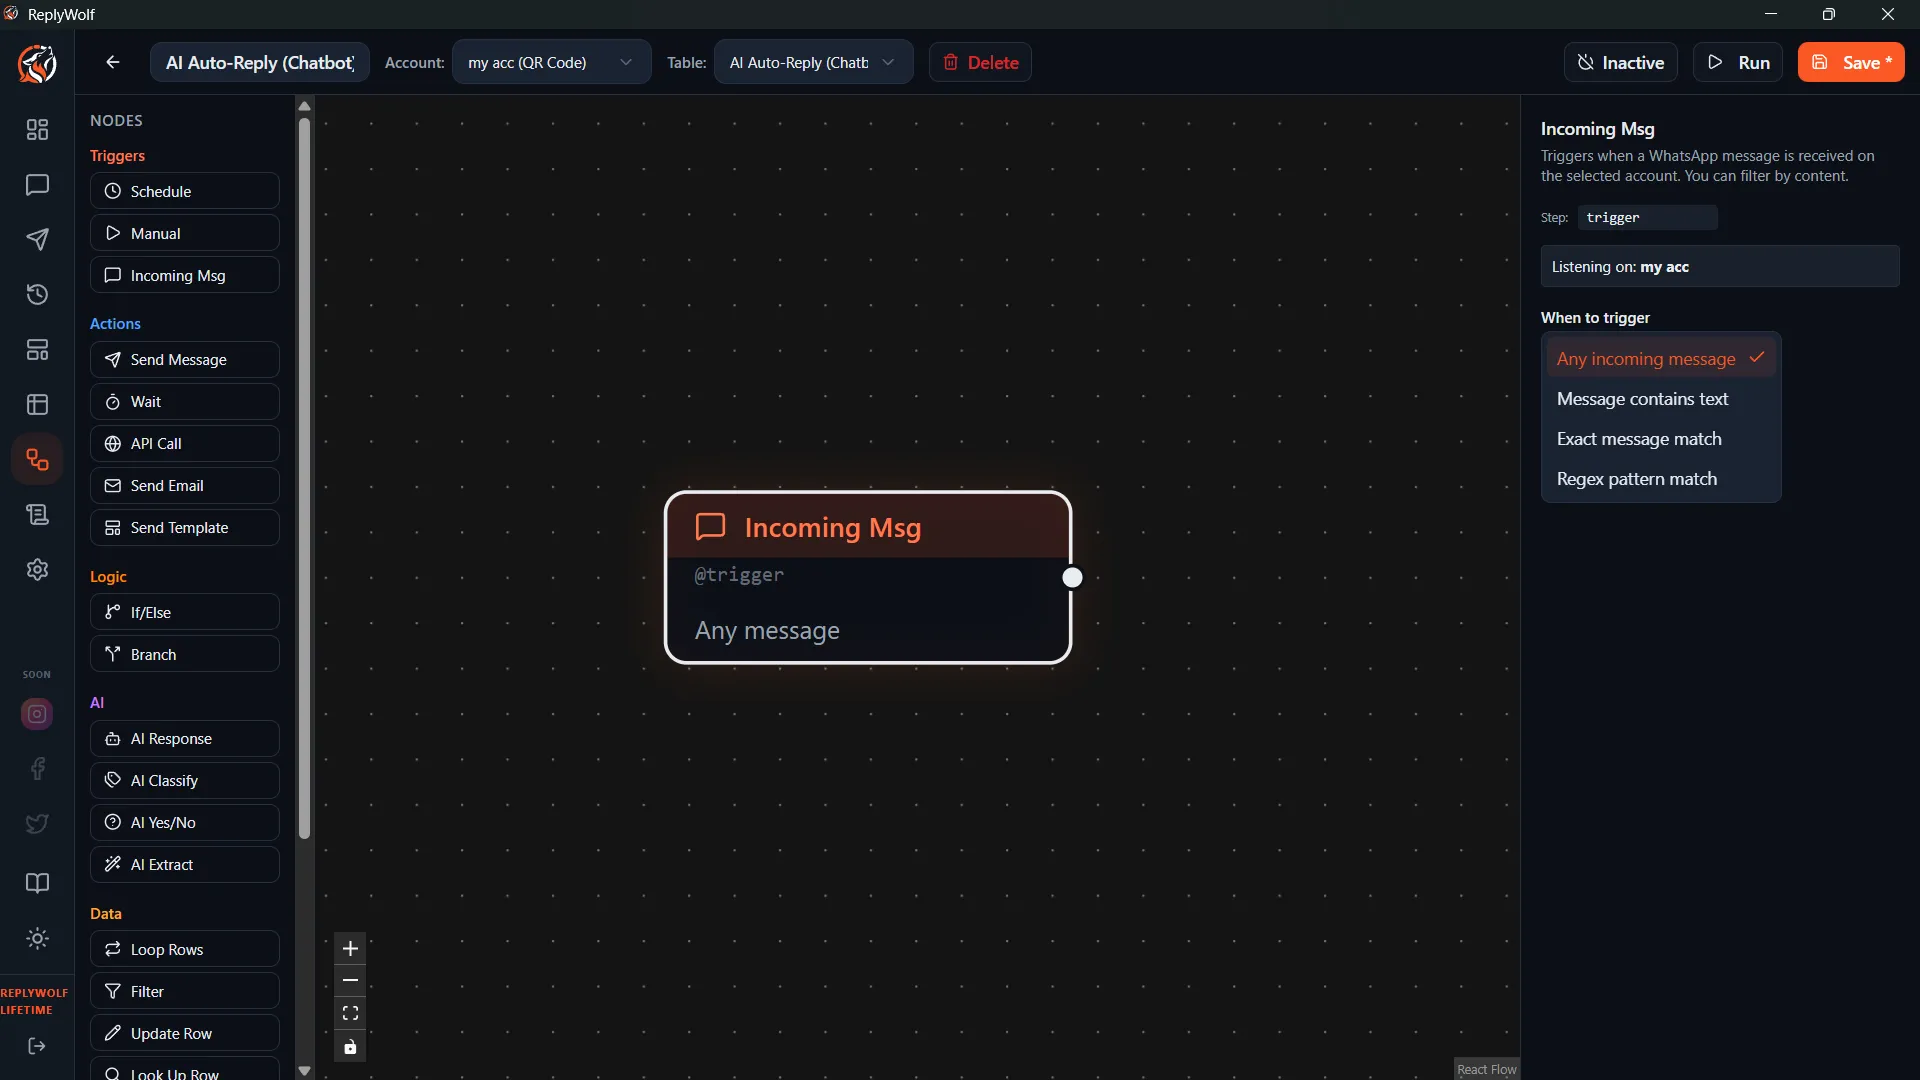
Task: Select Exact message match option
Action: coord(1660,439)
